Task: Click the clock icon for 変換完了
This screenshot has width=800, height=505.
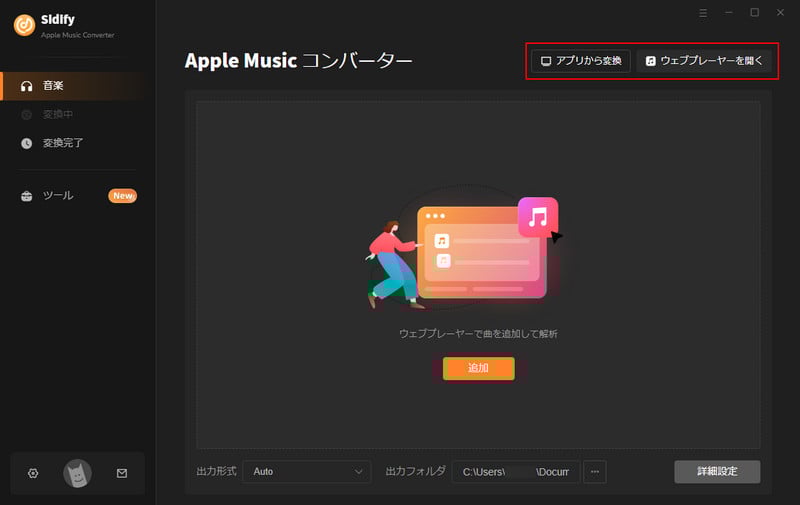Action: tap(27, 144)
